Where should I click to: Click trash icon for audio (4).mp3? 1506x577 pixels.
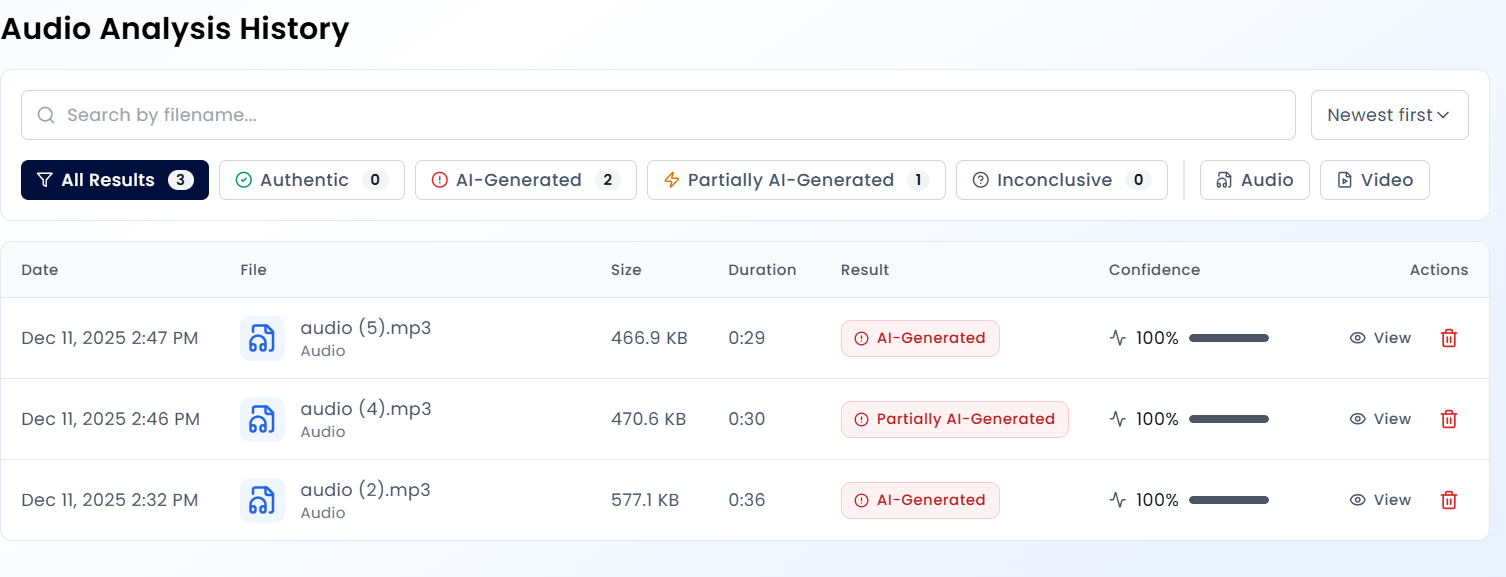[1448, 419]
